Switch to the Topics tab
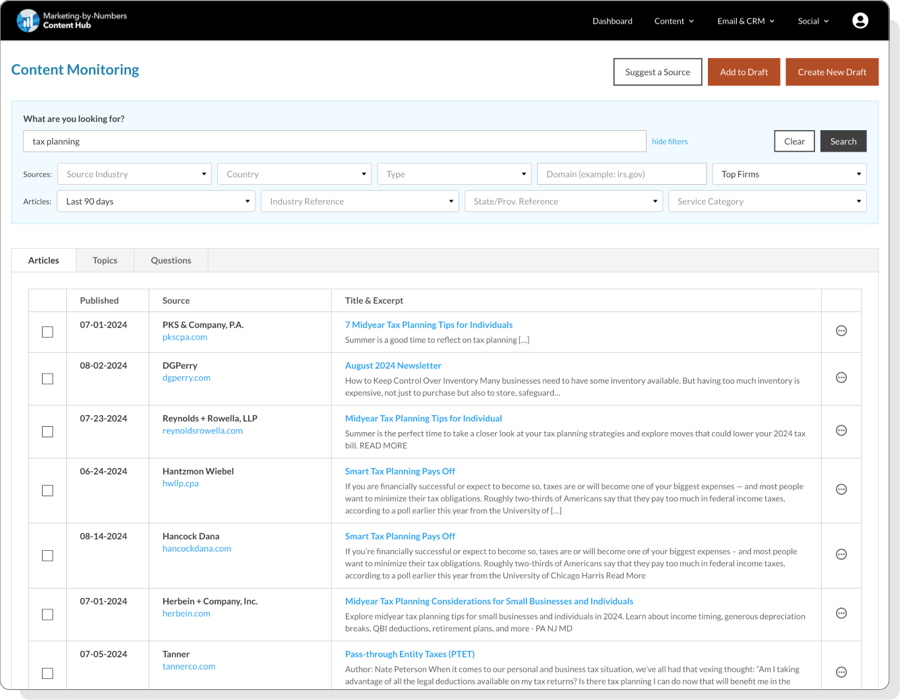 coord(105,260)
